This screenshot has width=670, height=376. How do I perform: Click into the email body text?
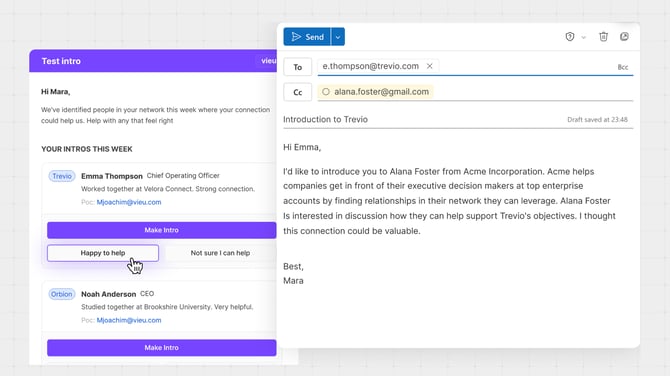coord(449,201)
